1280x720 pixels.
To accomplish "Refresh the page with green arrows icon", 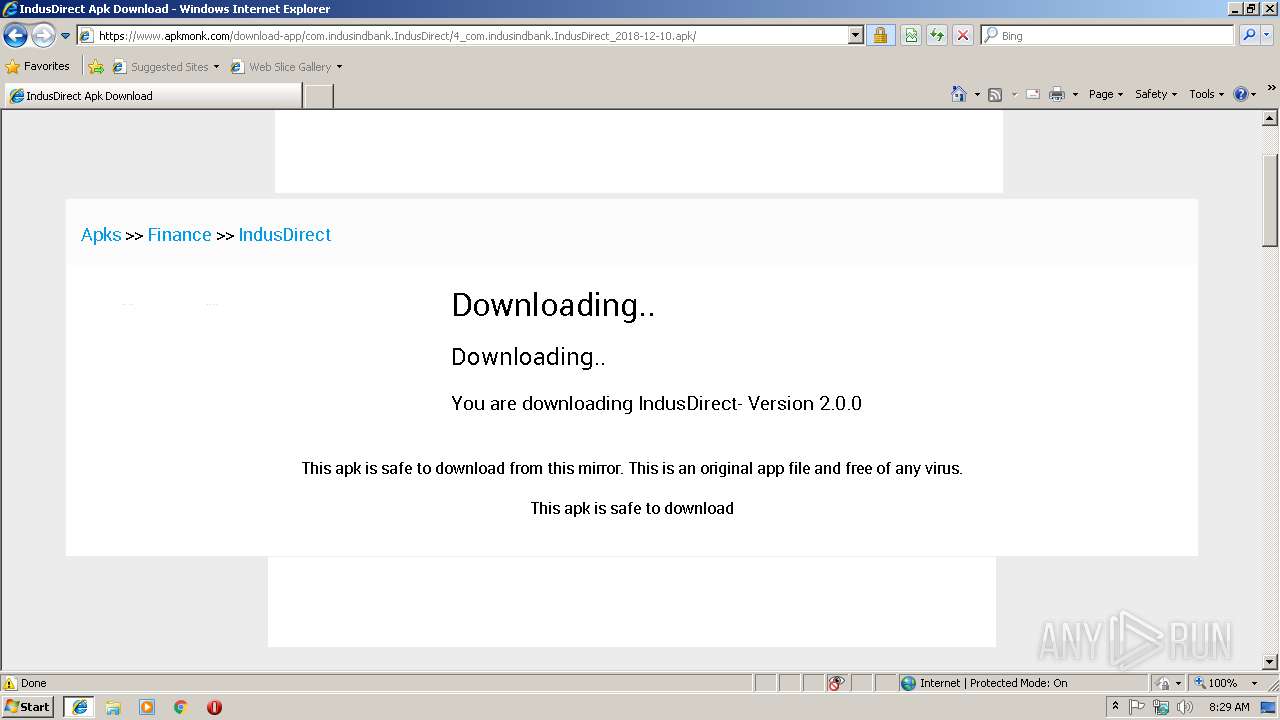I will click(937, 36).
